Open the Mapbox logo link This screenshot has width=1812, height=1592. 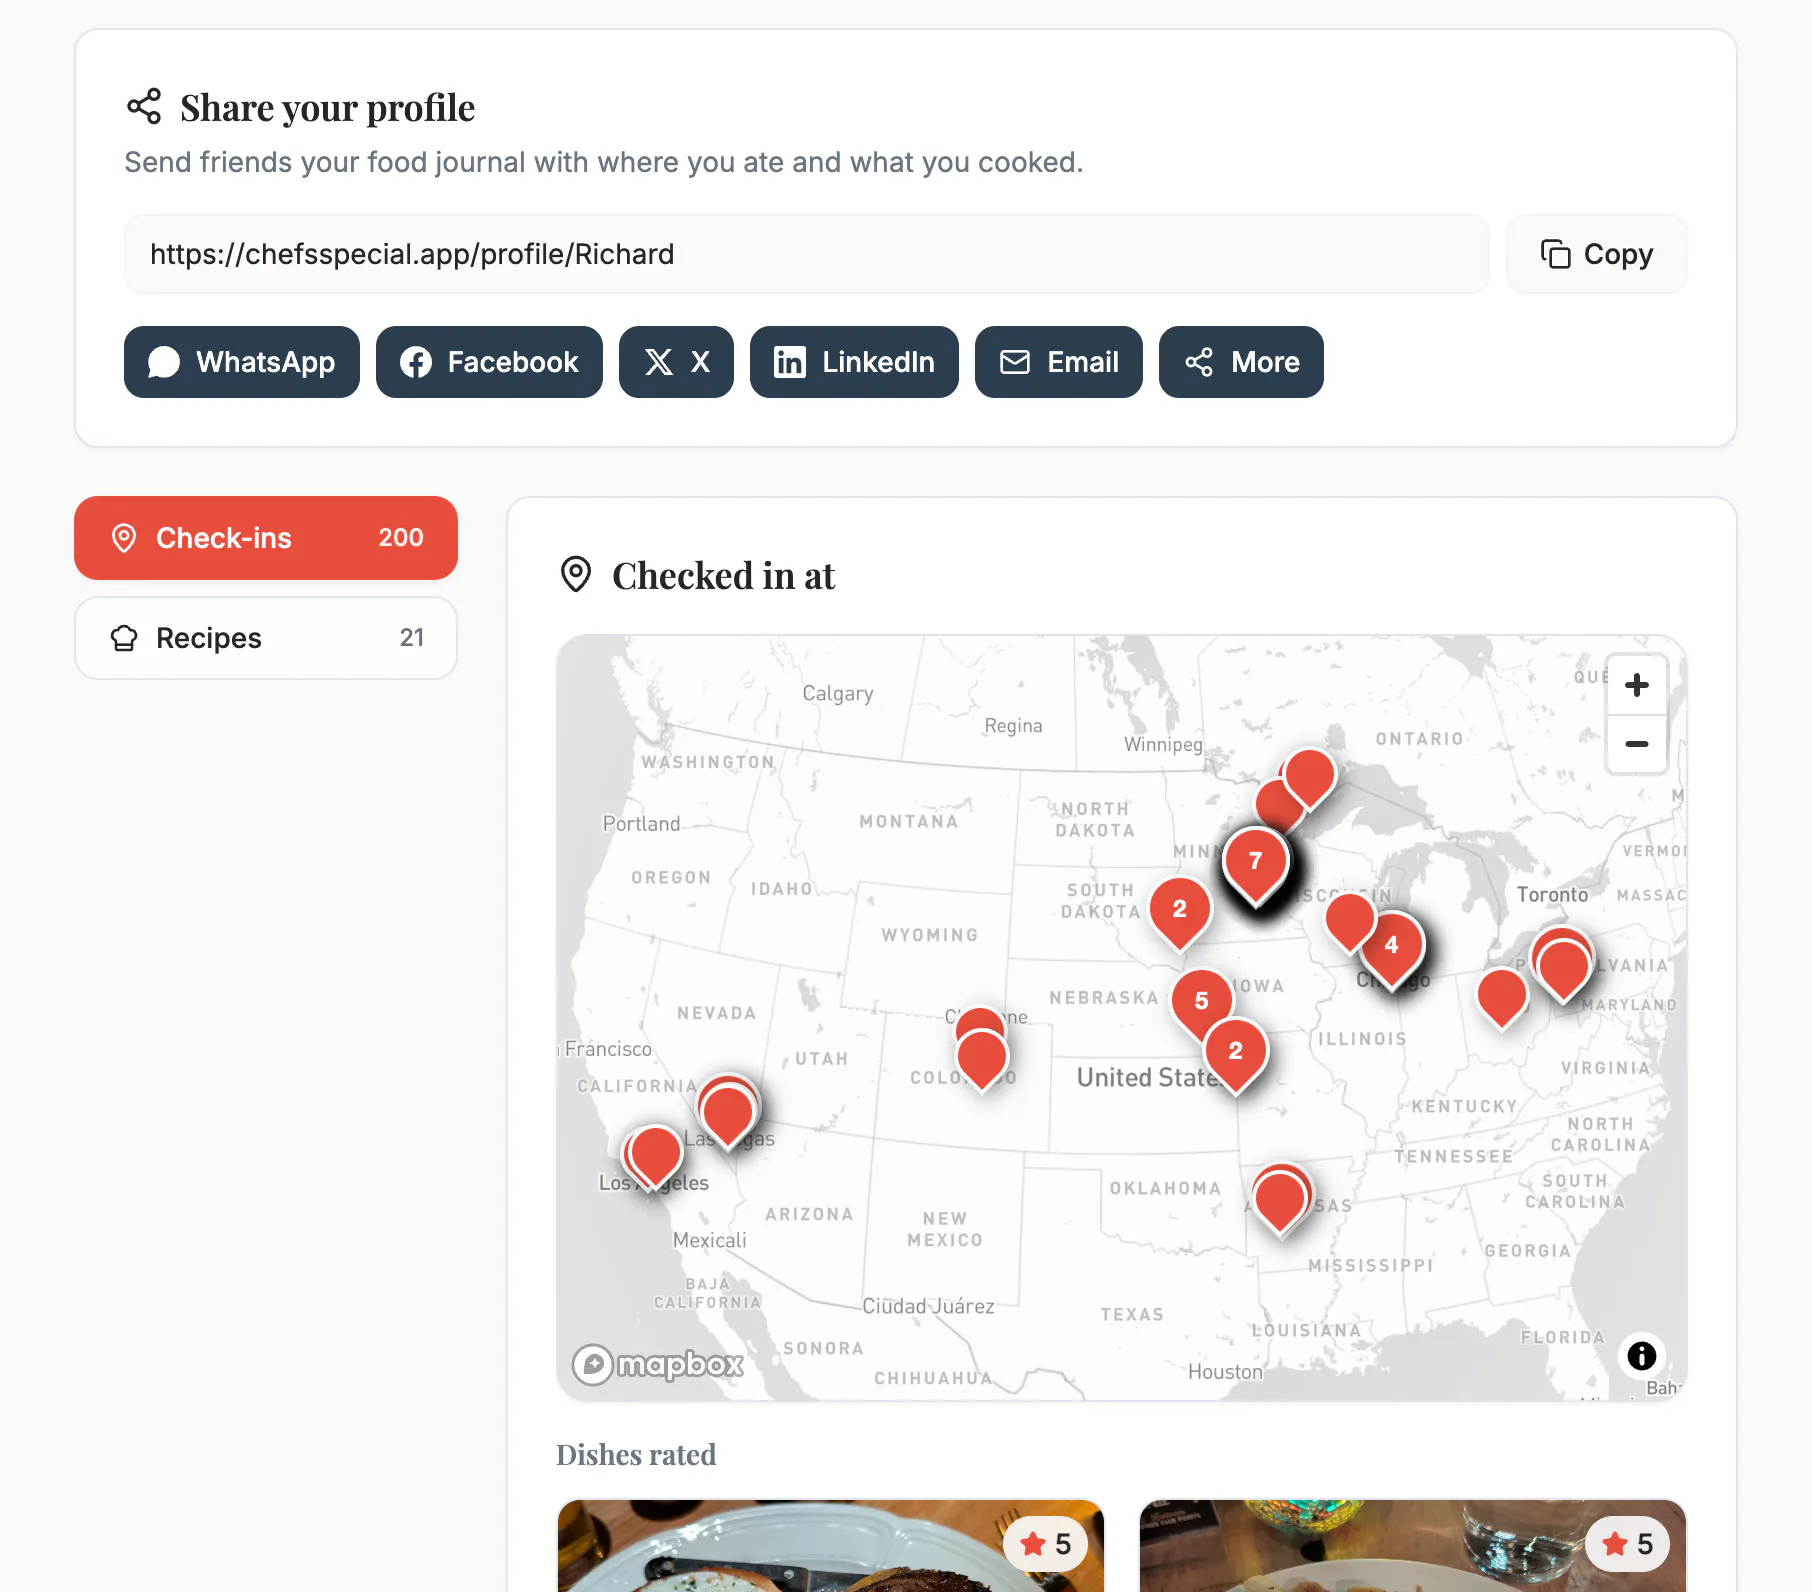657,1364
